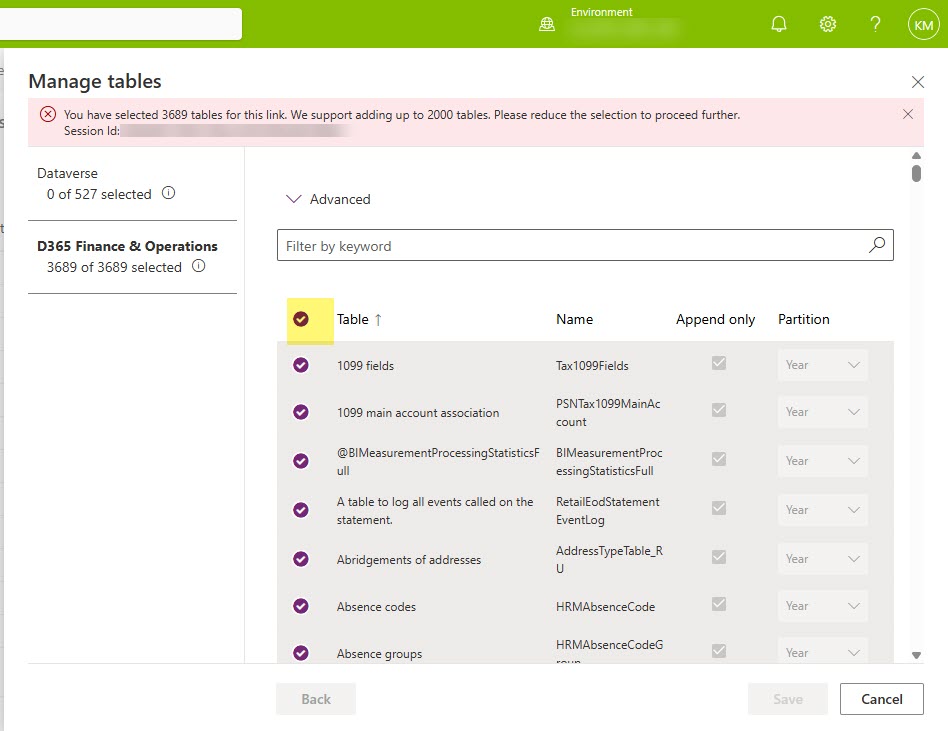948x731 pixels.
Task: Click the search magnifier in filter box
Action: 877,245
